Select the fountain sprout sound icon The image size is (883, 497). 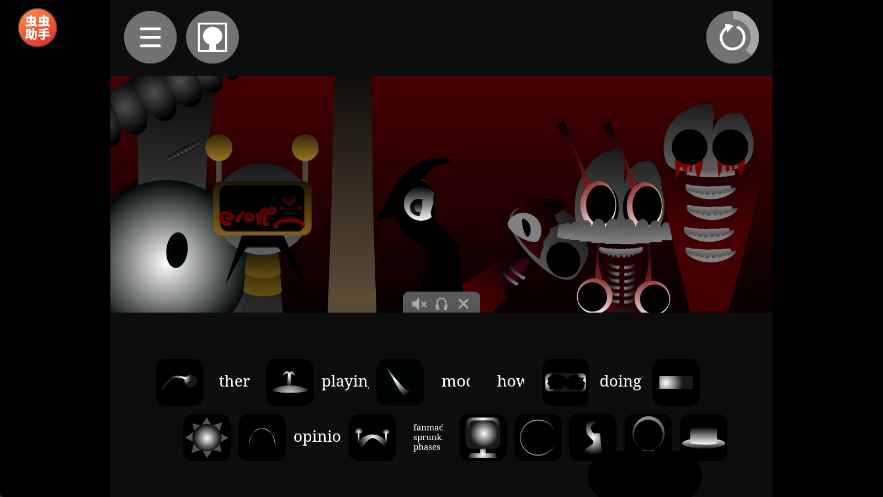(289, 382)
